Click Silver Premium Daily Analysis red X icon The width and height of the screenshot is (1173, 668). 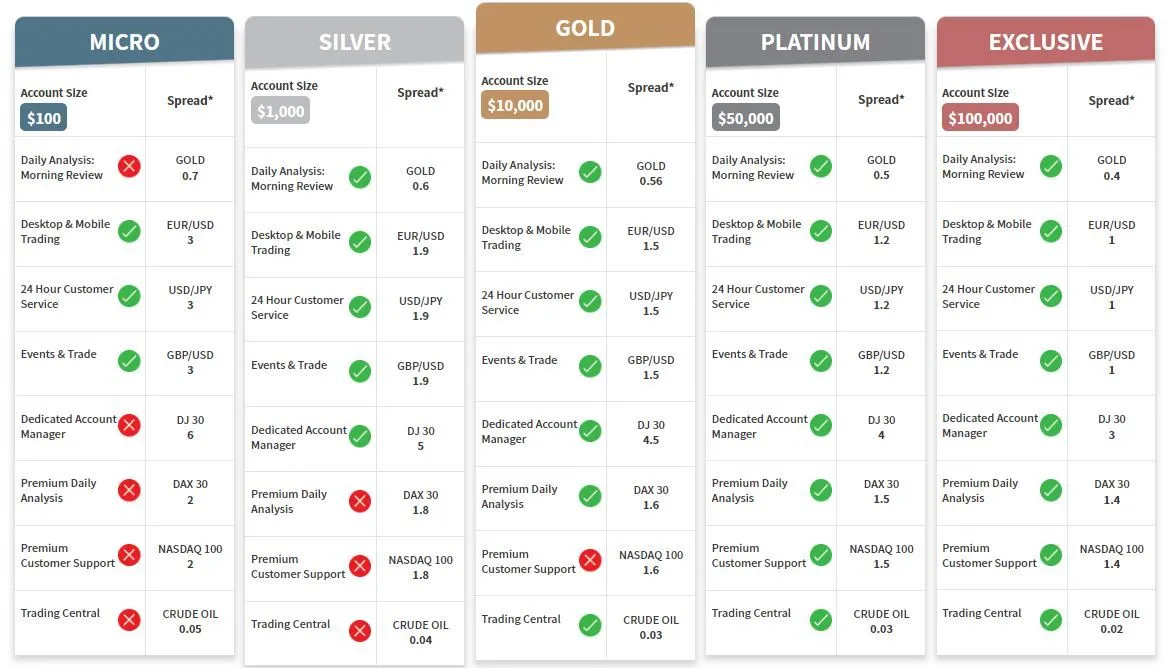pos(360,501)
